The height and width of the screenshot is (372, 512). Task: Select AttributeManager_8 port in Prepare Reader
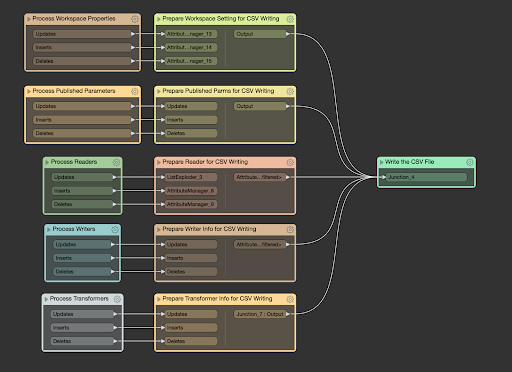tap(191, 191)
